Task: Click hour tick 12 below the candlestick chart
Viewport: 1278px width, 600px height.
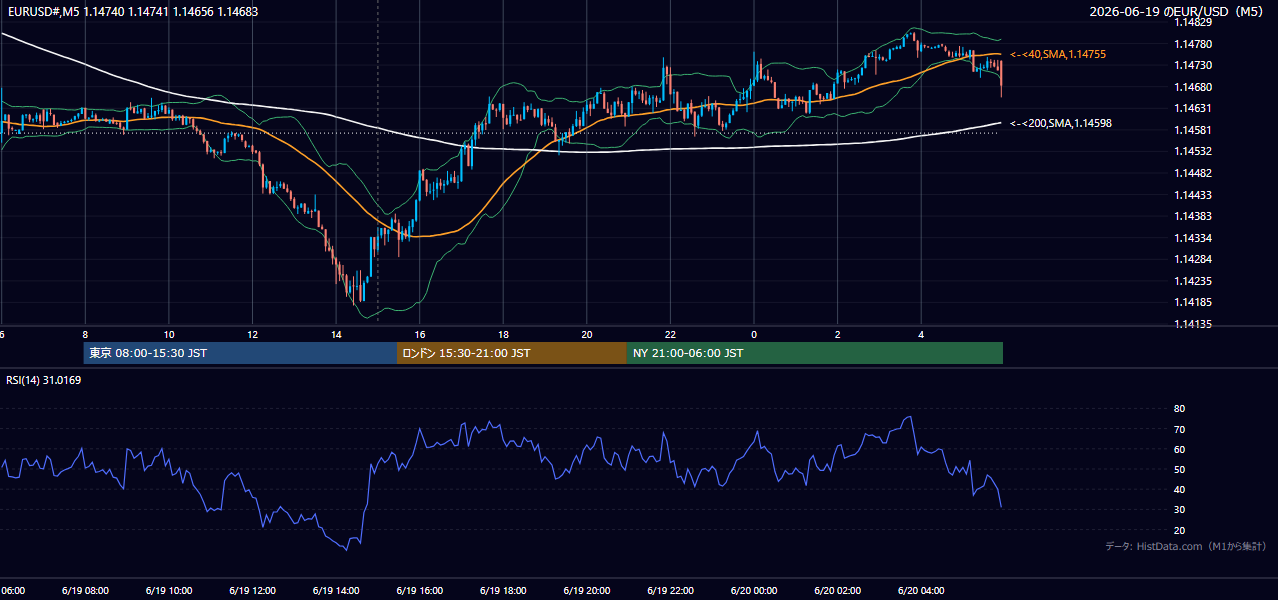Action: [x=252, y=335]
